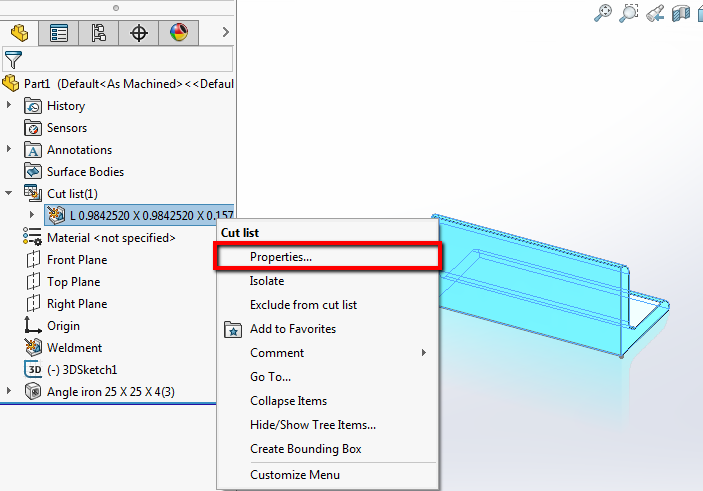Click the Origin icon

tap(32, 325)
